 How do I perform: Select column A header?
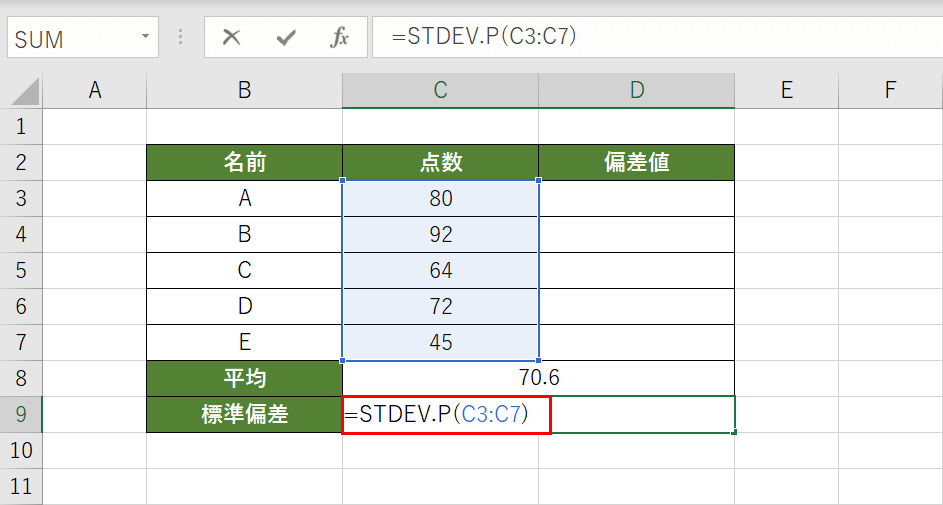[95, 91]
